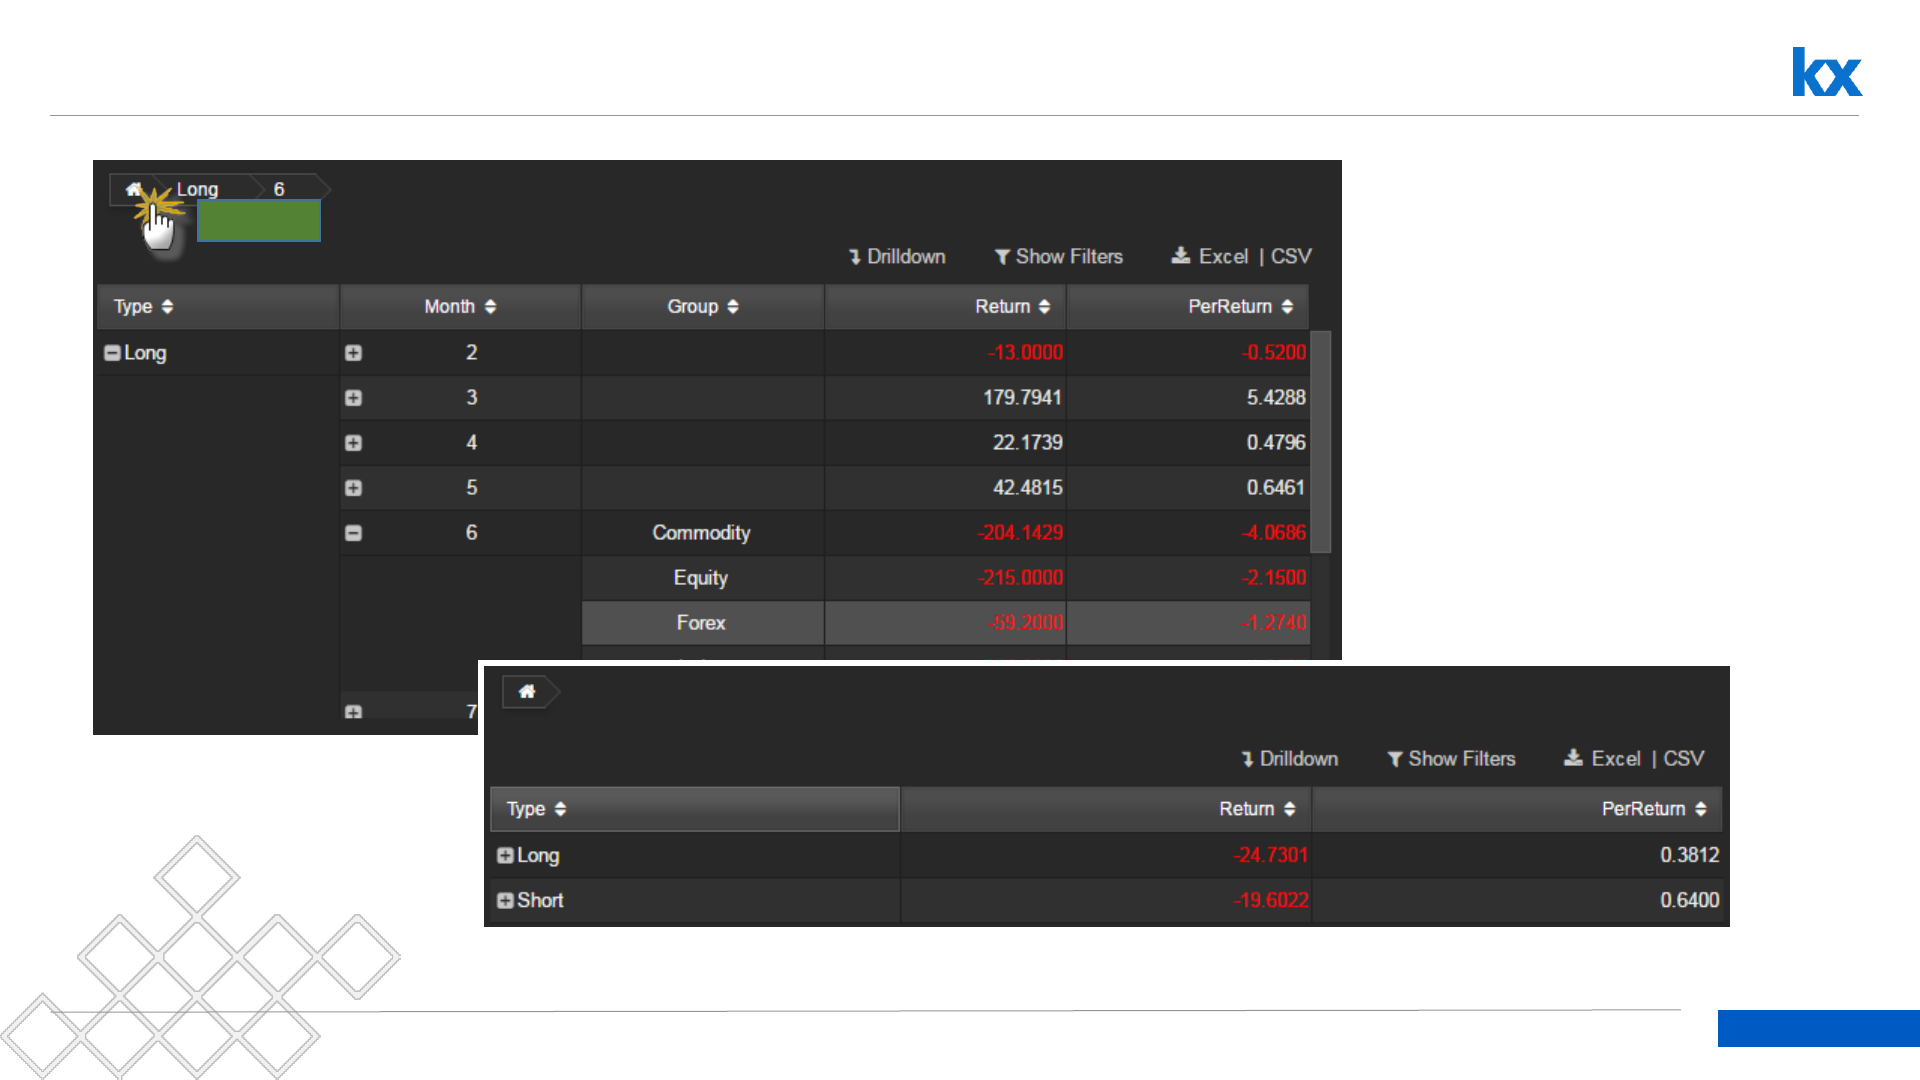The height and width of the screenshot is (1080, 1920).
Task: Collapse the Long row in upper table
Action: coord(112,353)
